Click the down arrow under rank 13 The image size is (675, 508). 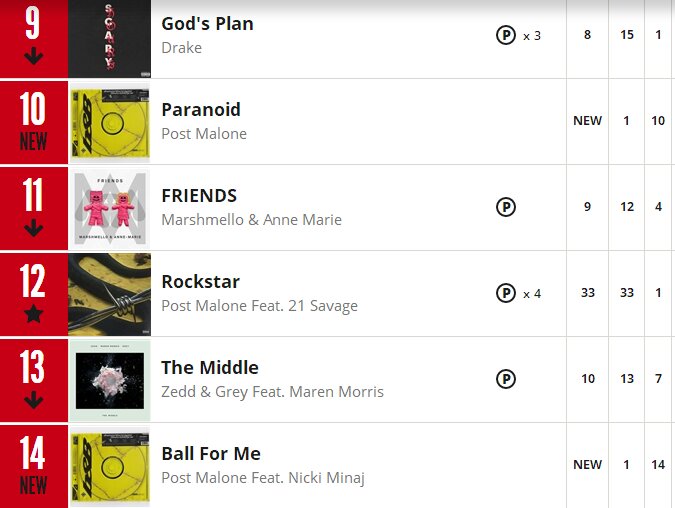(x=34, y=401)
